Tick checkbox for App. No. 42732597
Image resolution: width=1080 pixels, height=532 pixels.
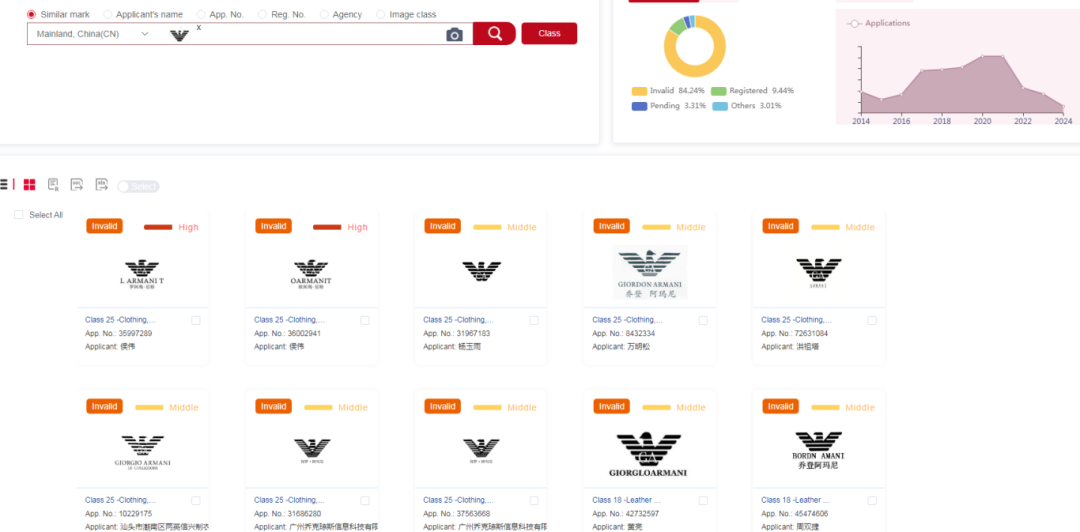[x=703, y=500]
